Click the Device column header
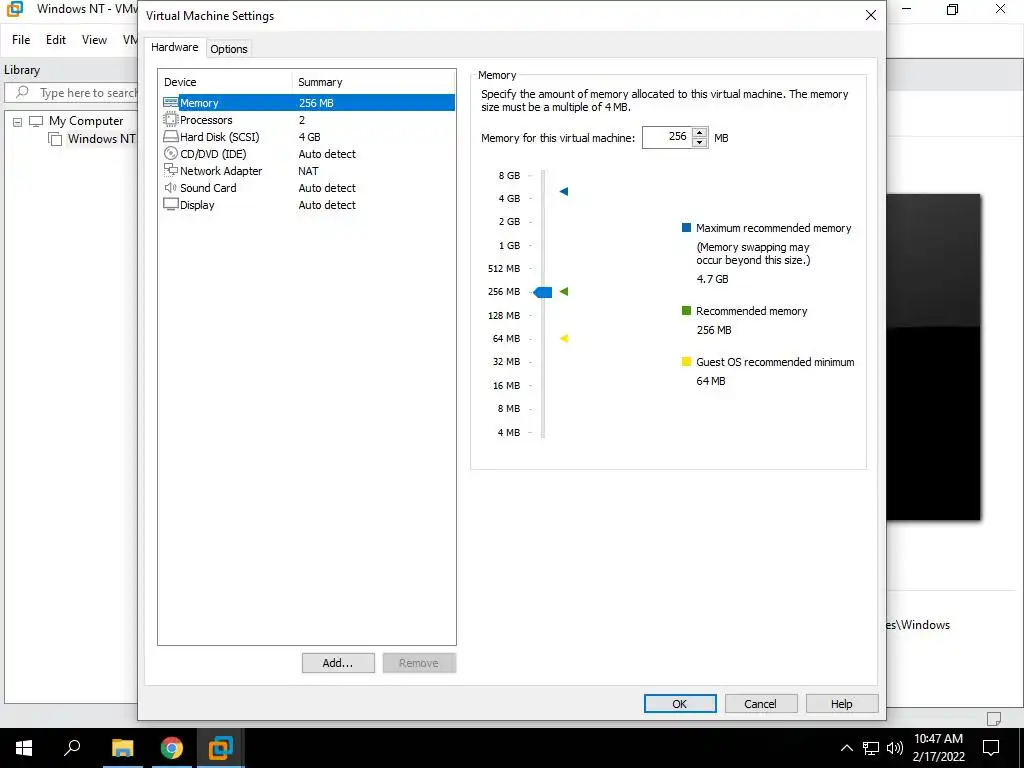1024x768 pixels. (x=226, y=82)
